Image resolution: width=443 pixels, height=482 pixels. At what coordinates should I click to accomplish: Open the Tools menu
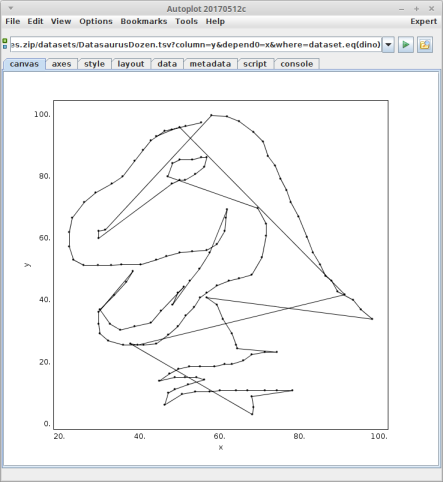pyautogui.click(x=186, y=21)
